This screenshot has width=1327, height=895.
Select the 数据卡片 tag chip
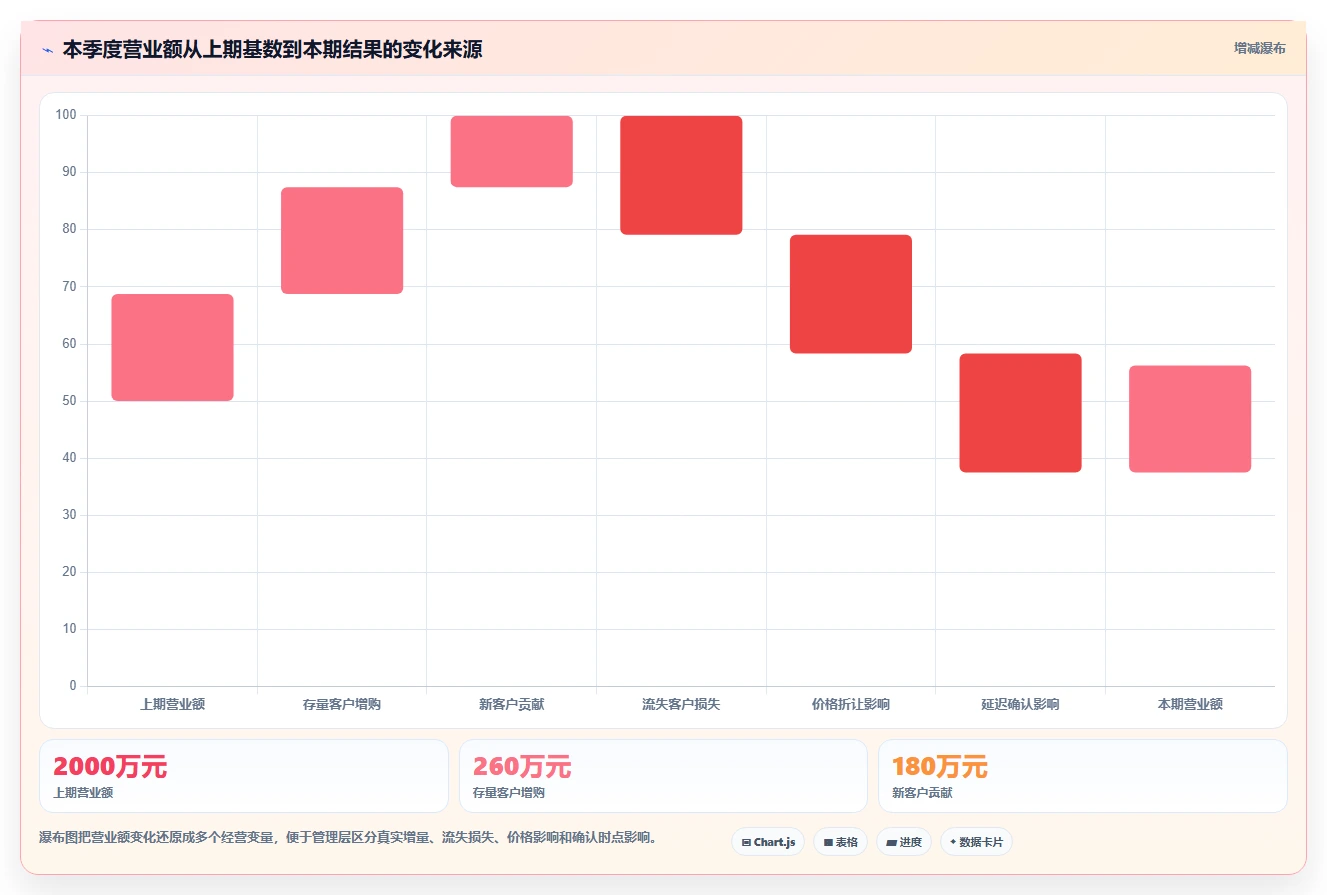(976, 842)
